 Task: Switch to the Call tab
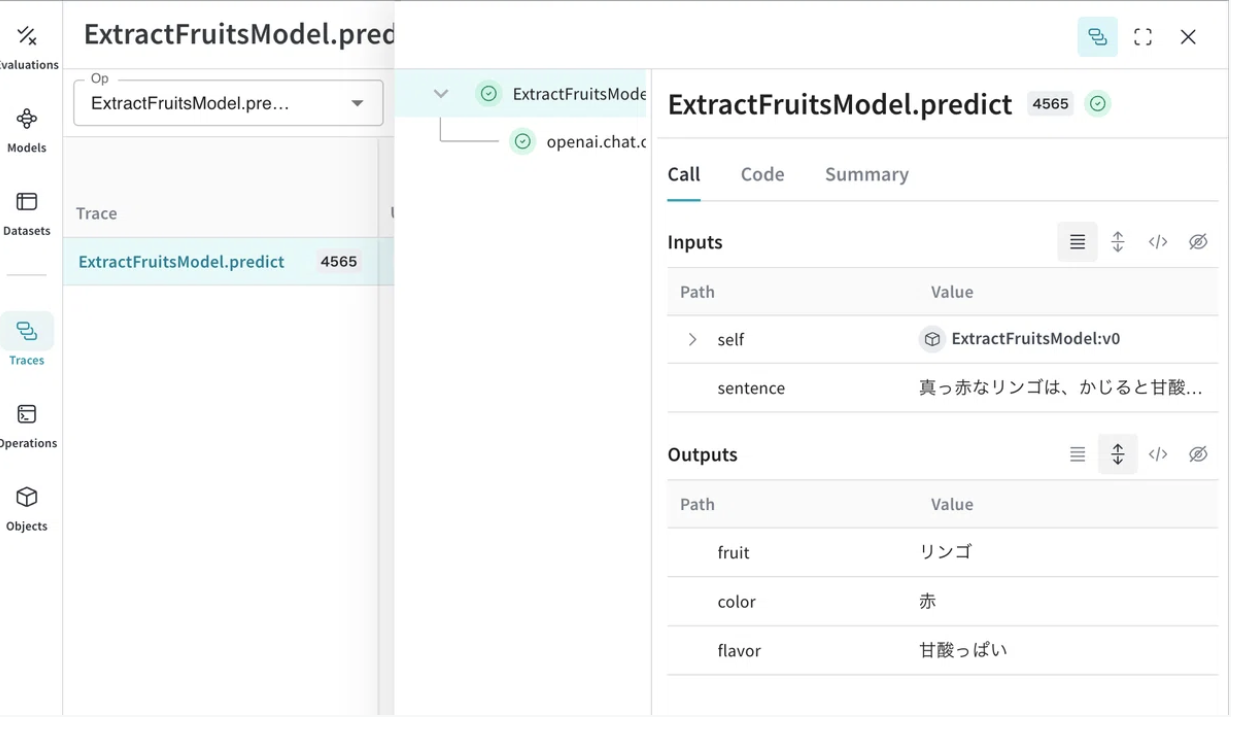pos(684,175)
